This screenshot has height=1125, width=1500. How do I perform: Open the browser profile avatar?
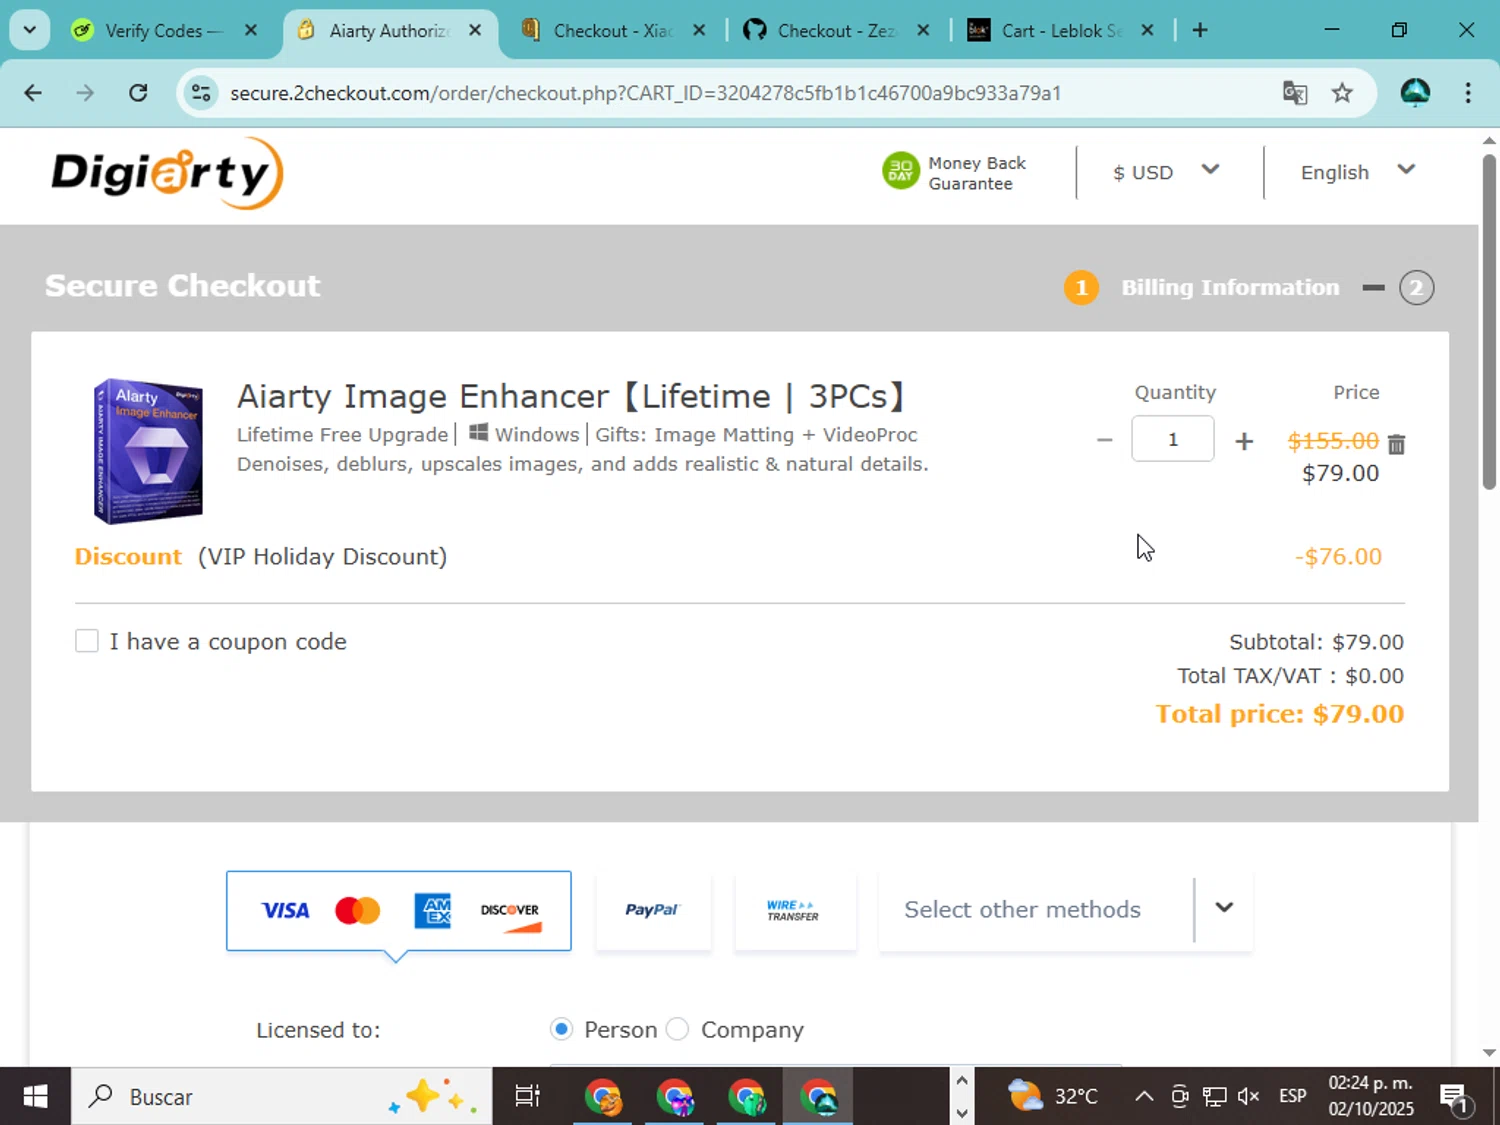point(1415,93)
